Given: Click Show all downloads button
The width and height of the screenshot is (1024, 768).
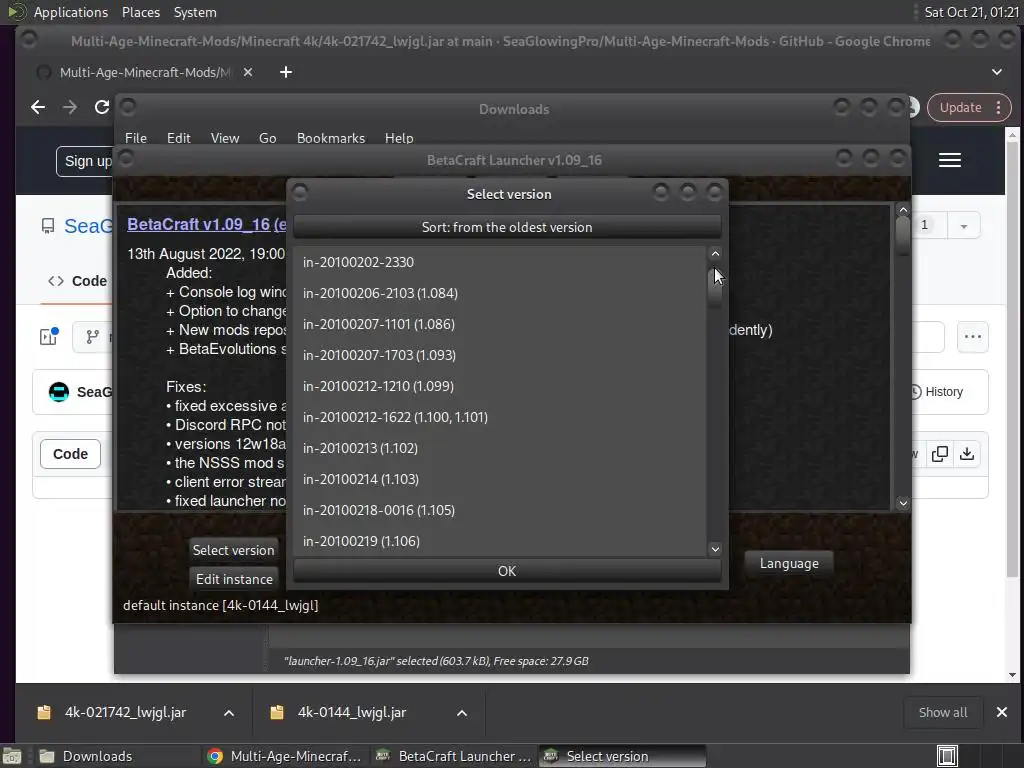Looking at the screenshot, I should pos(942,712).
